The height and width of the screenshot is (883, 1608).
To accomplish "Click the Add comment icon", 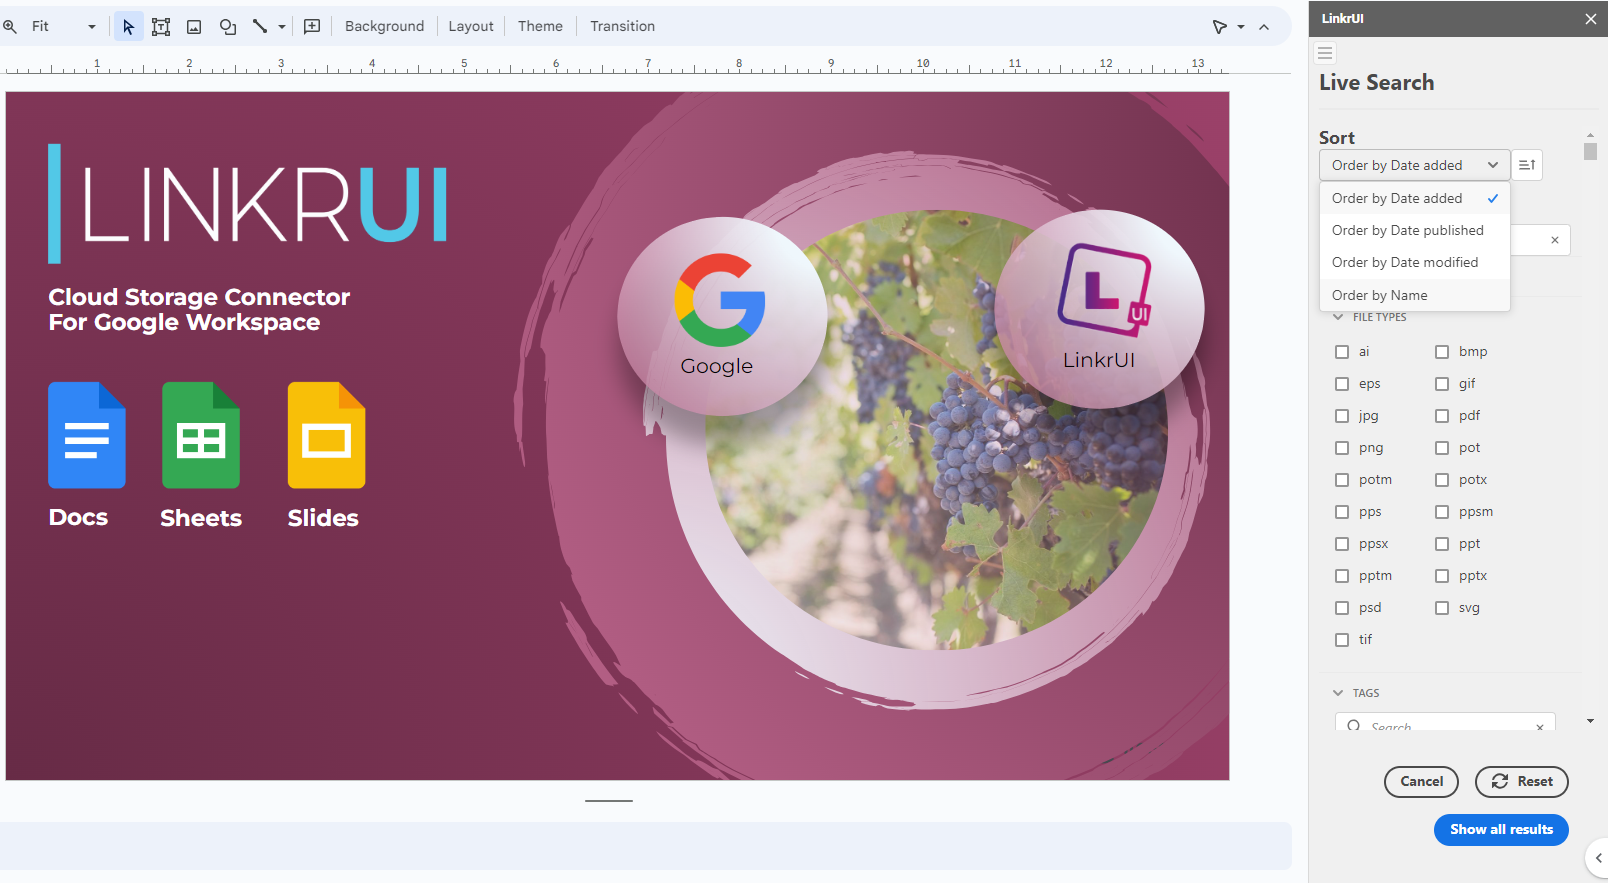I will (x=312, y=27).
